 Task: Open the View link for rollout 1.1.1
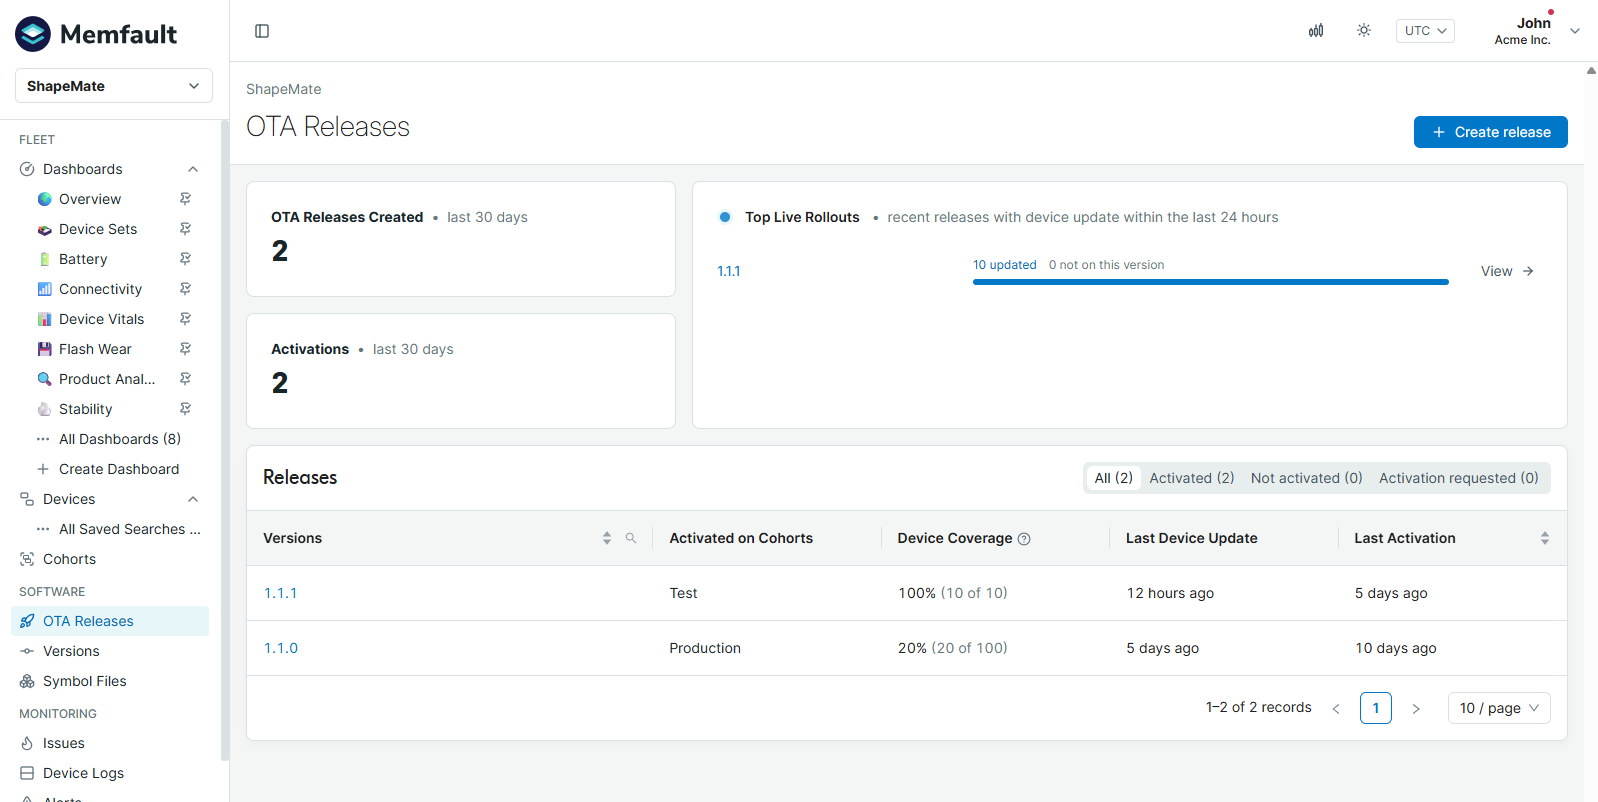pyautogui.click(x=1507, y=271)
